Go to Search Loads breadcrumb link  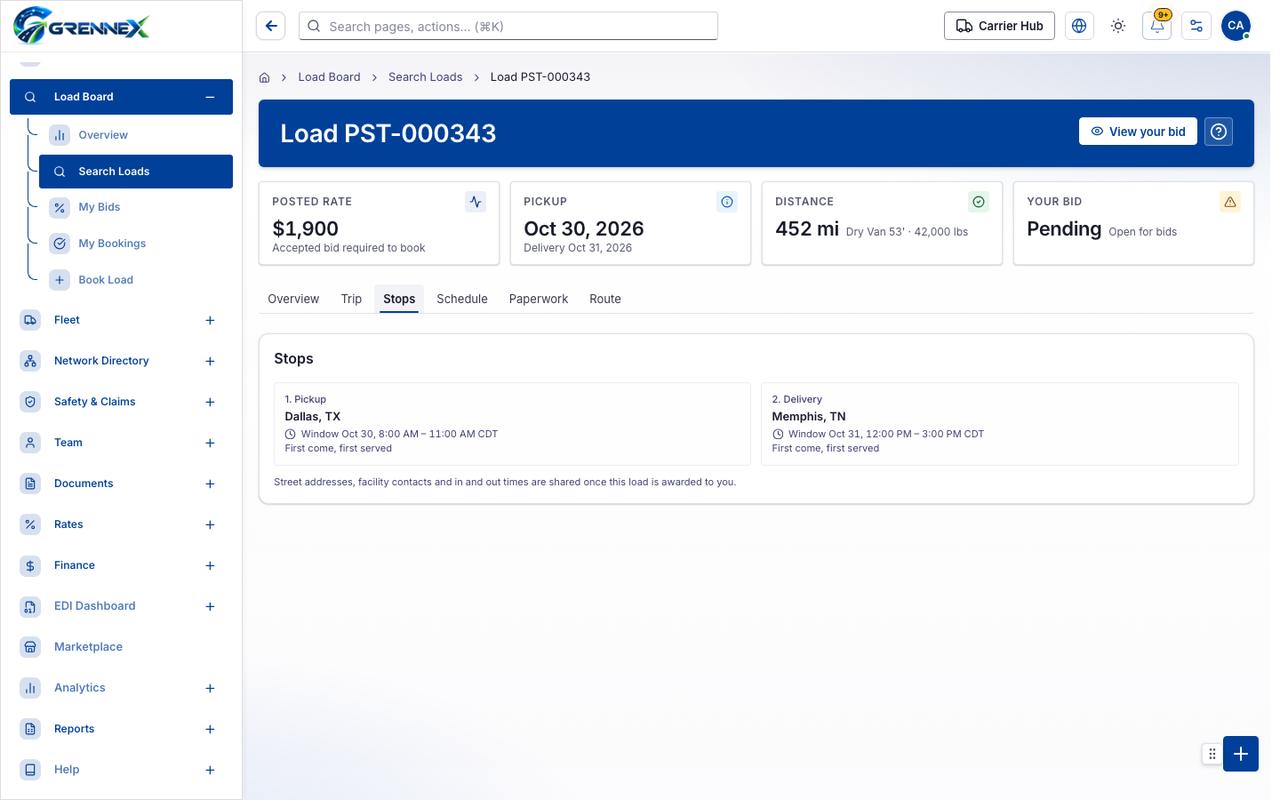425,77
